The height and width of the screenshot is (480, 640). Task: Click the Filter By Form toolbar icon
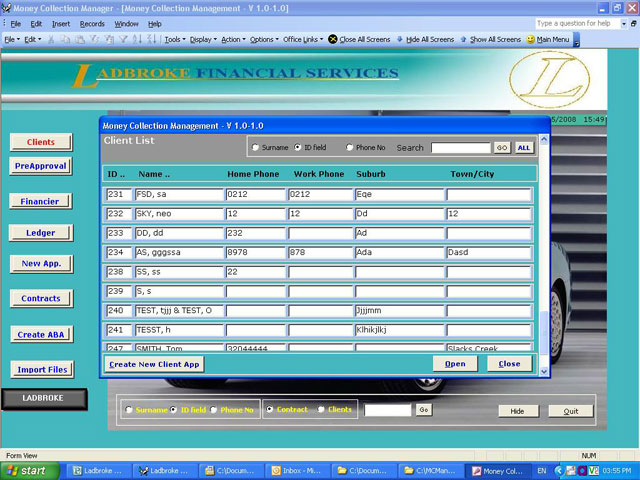click(x=109, y=40)
